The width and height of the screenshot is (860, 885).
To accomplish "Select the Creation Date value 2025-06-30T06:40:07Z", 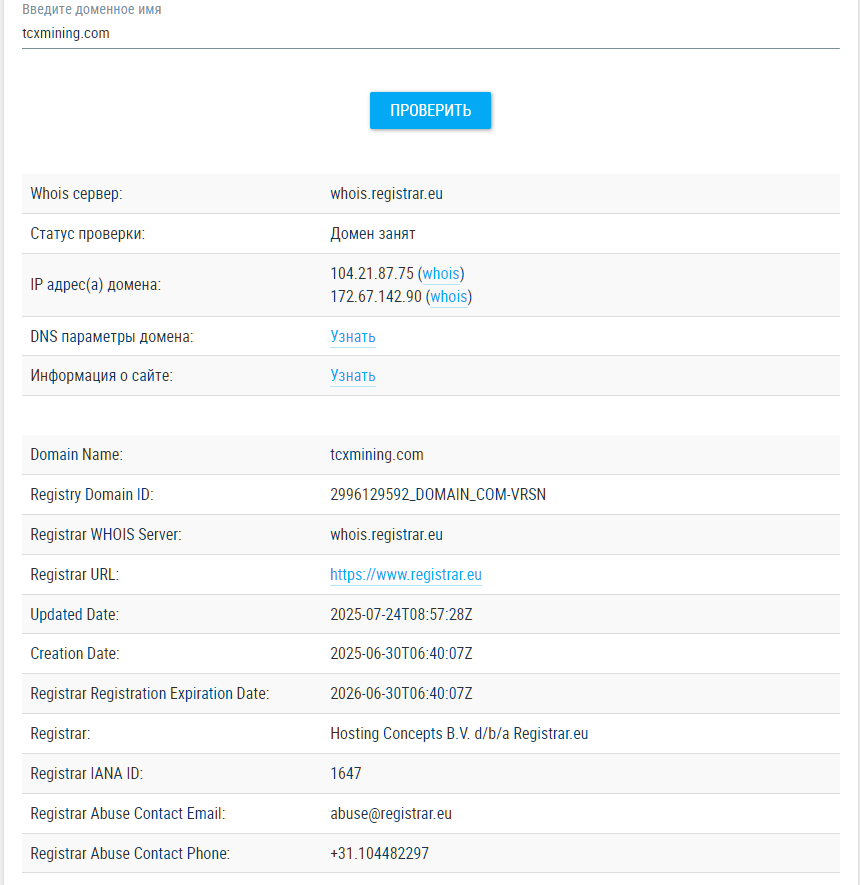I will point(401,654).
